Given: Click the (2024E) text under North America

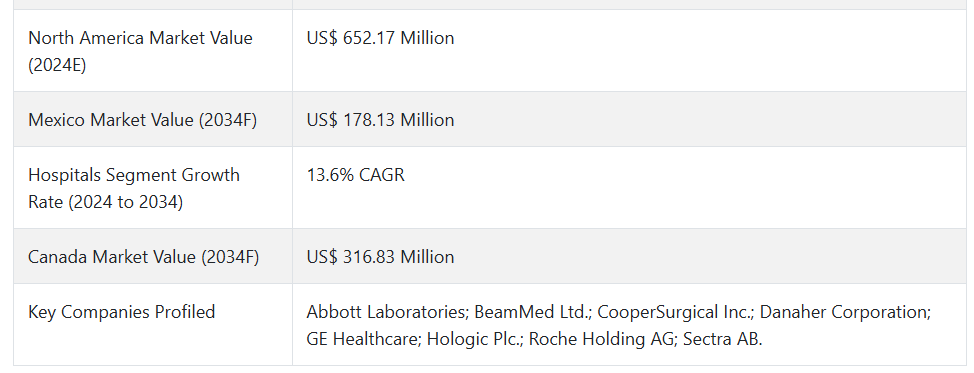Looking at the screenshot, I should pyautogui.click(x=57, y=65).
